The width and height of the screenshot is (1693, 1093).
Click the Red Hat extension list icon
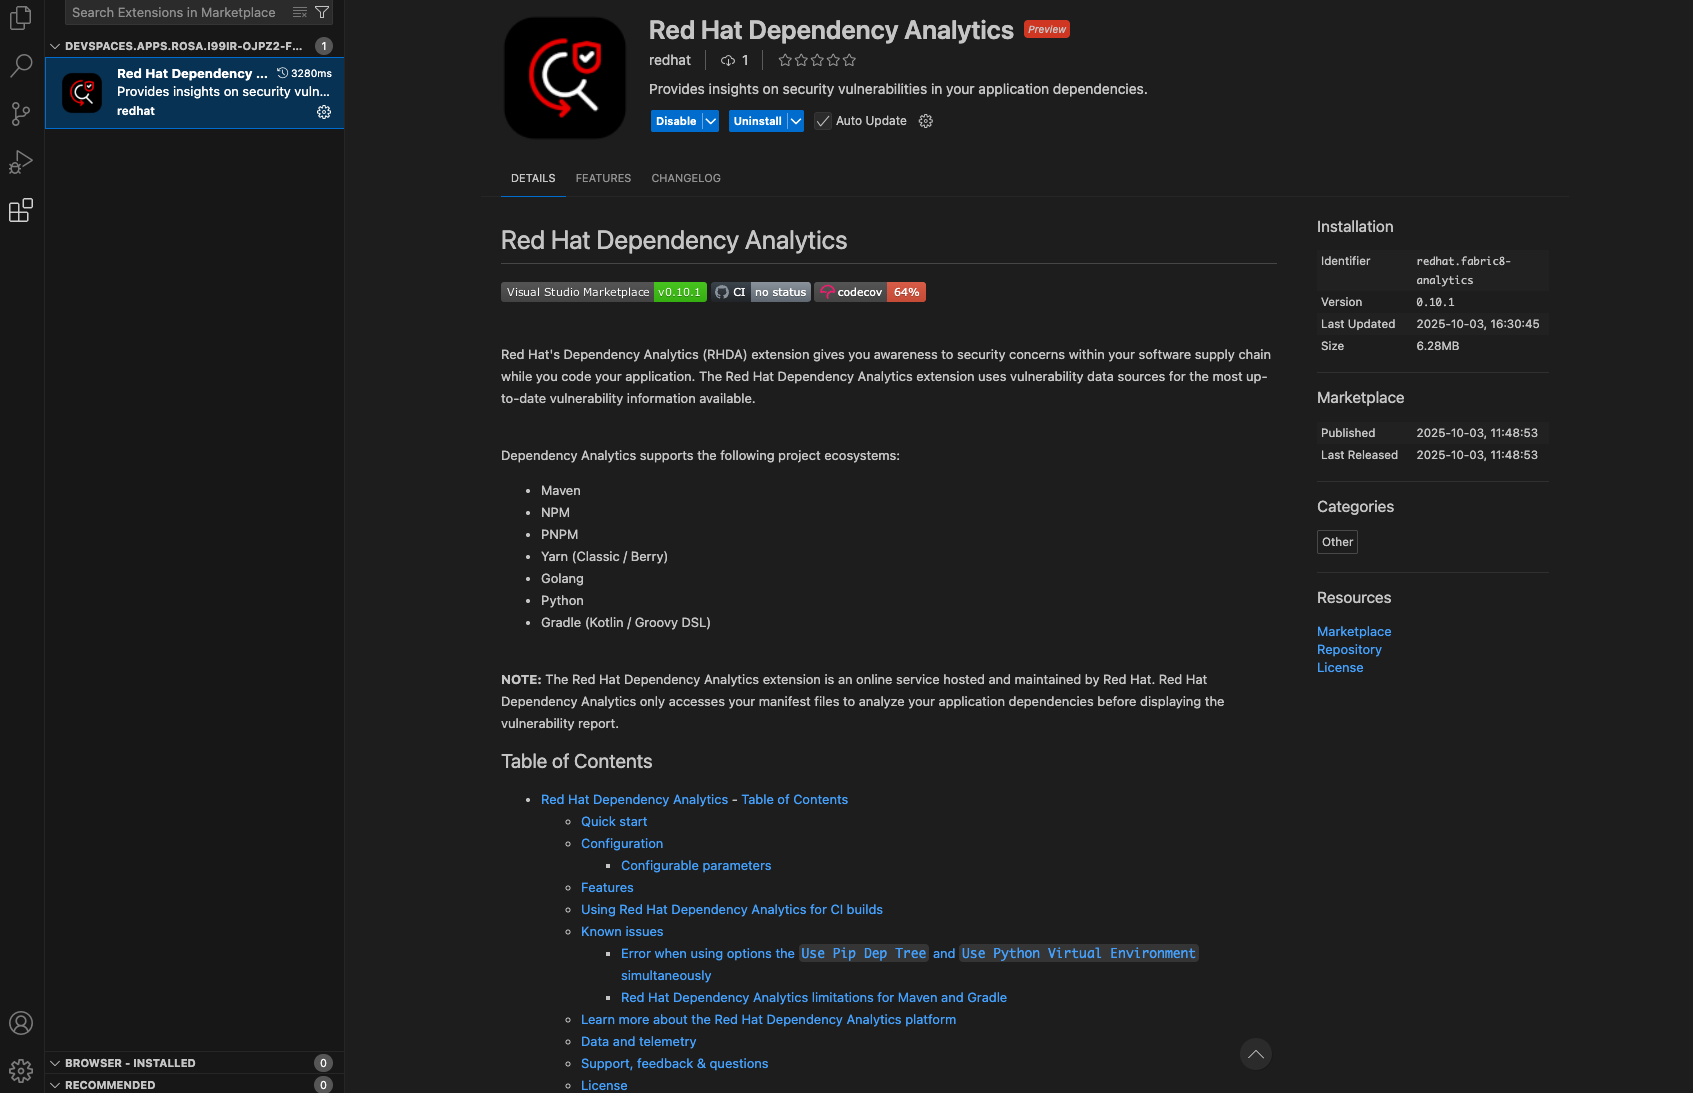pos(82,93)
